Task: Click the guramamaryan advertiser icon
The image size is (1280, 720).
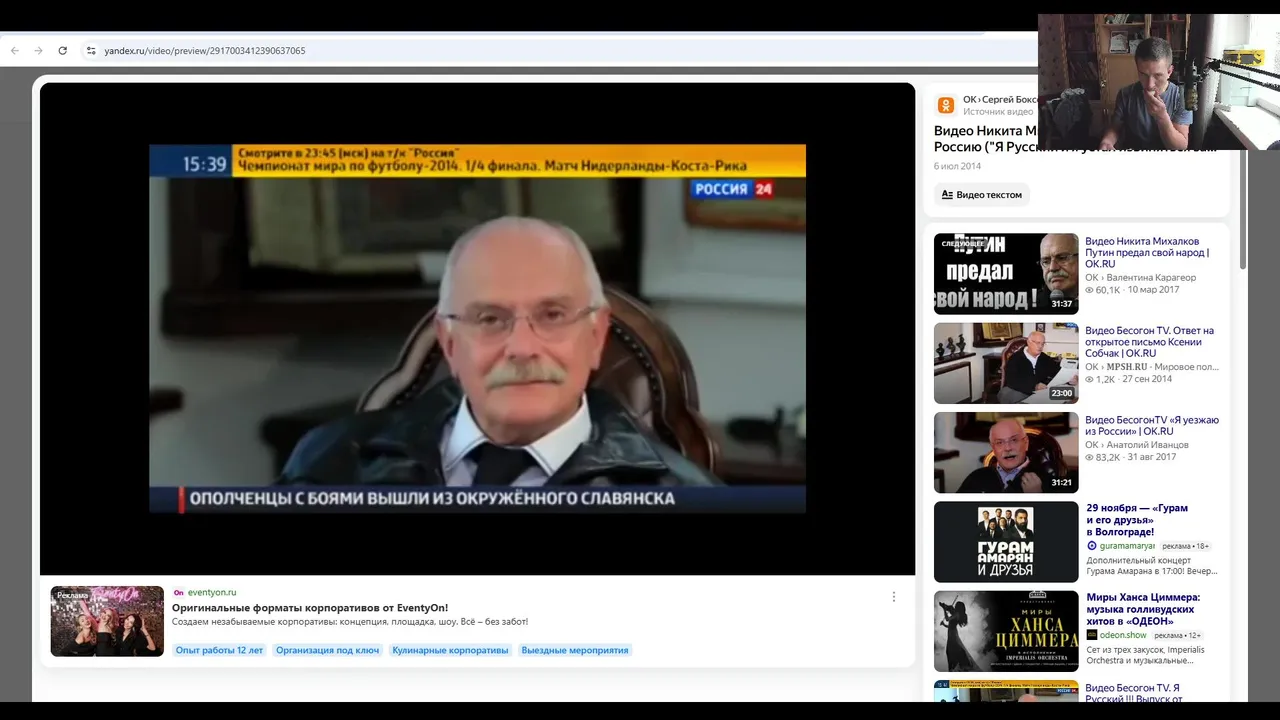Action: pos(1092,546)
